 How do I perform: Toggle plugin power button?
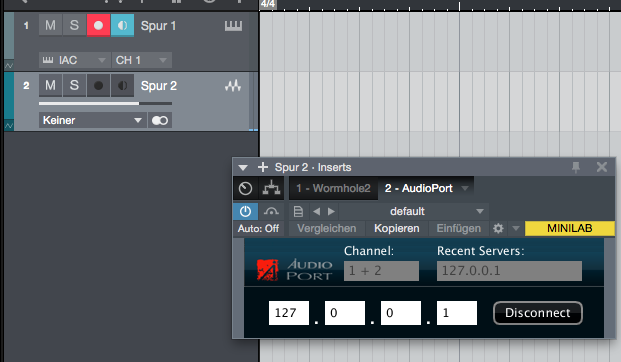[x=246, y=211]
